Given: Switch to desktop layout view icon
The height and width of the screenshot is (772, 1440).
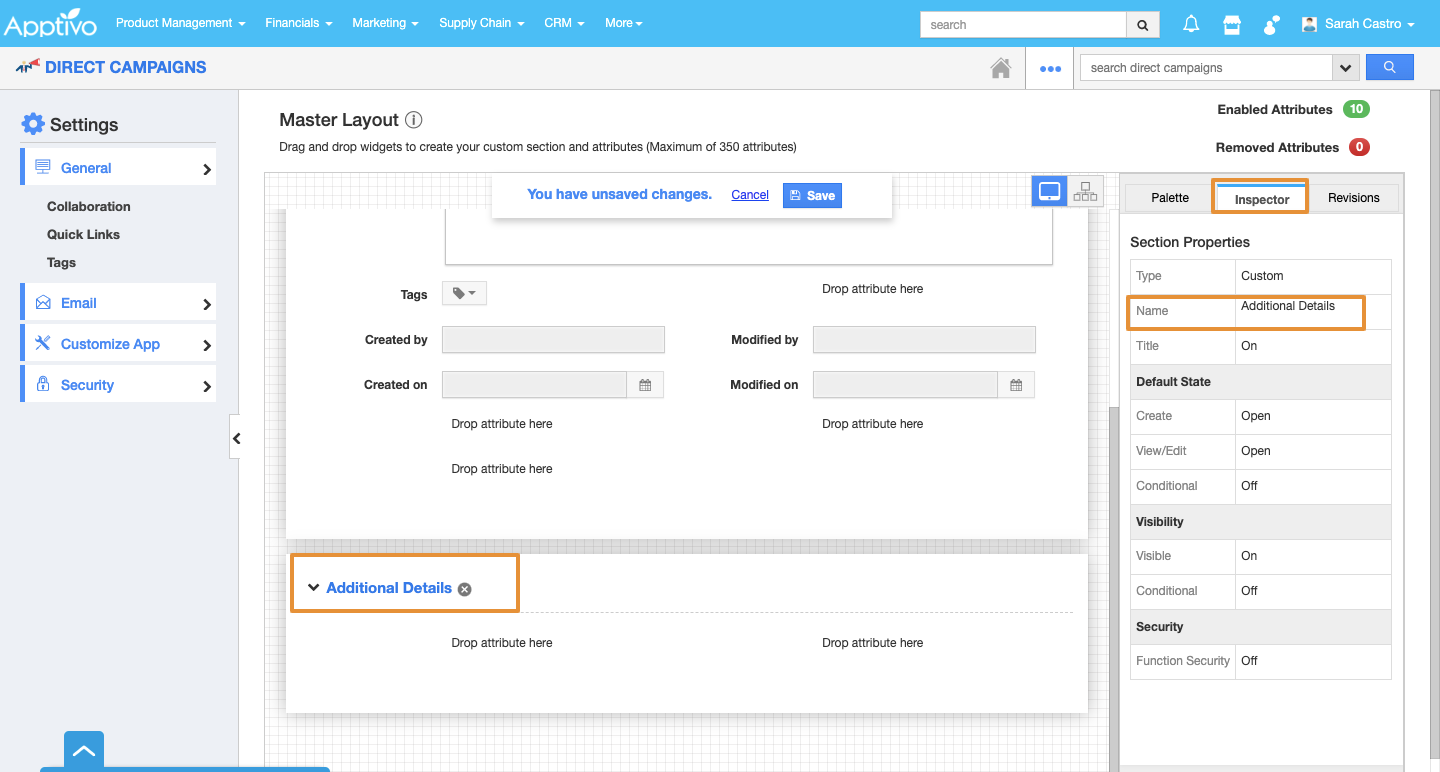Looking at the screenshot, I should [1050, 191].
